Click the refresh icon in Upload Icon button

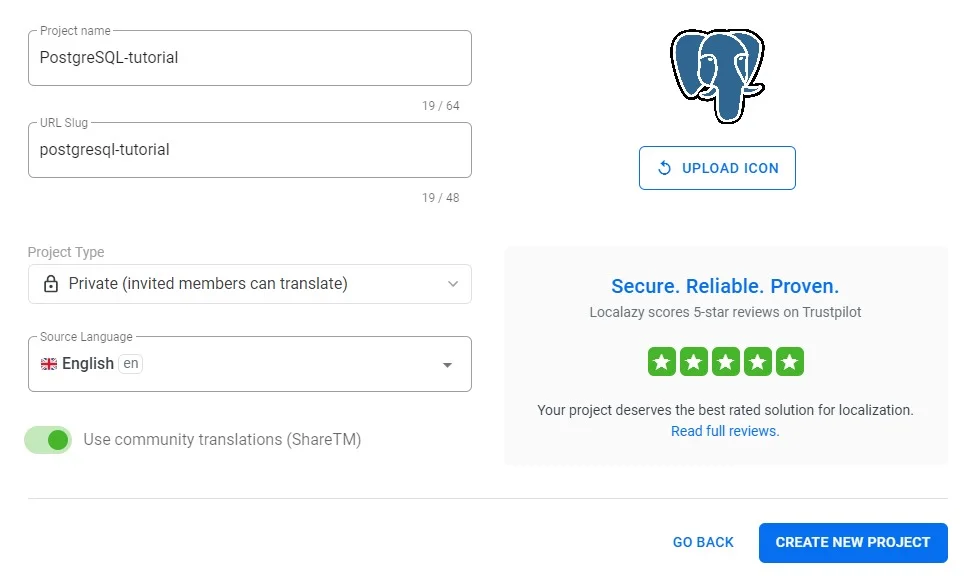coord(664,168)
